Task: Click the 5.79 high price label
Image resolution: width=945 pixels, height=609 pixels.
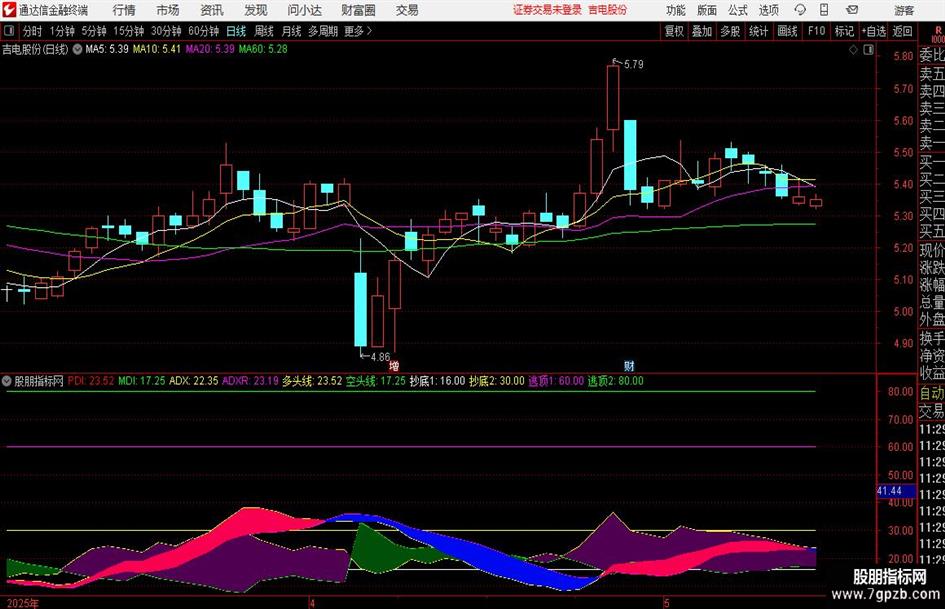Action: point(633,64)
